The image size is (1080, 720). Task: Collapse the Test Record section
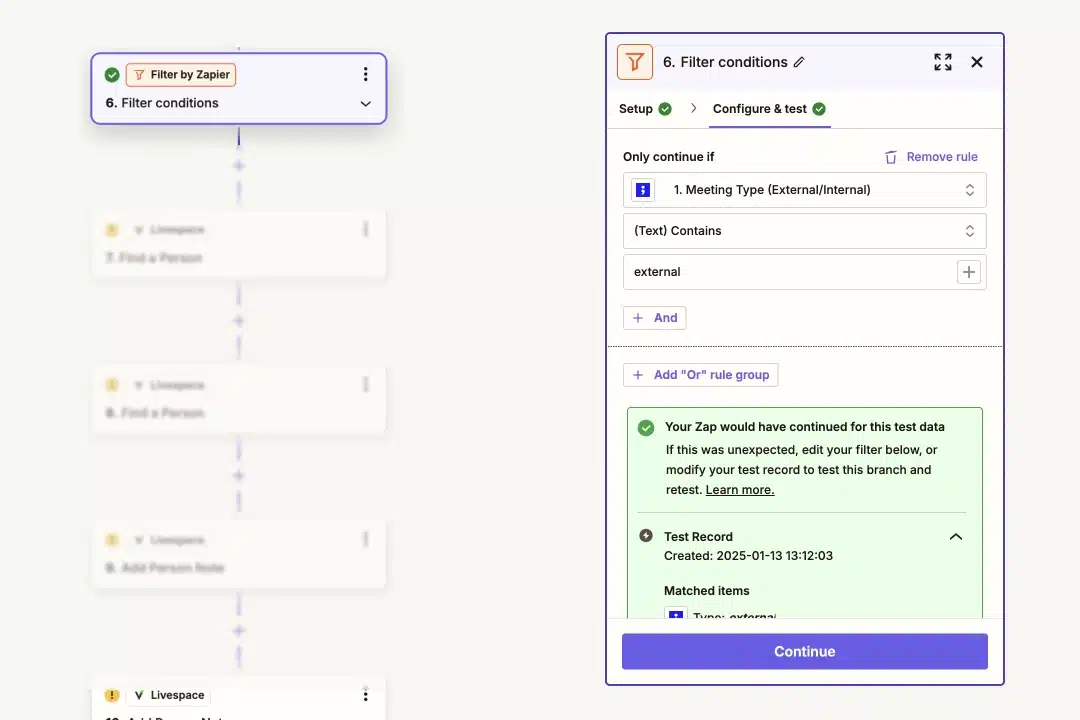coord(956,537)
